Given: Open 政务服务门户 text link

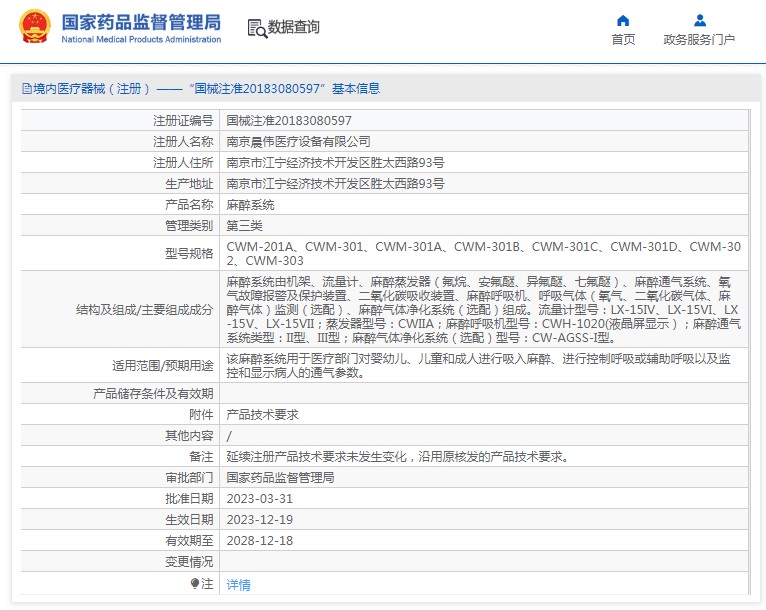Looking at the screenshot, I should (699, 40).
